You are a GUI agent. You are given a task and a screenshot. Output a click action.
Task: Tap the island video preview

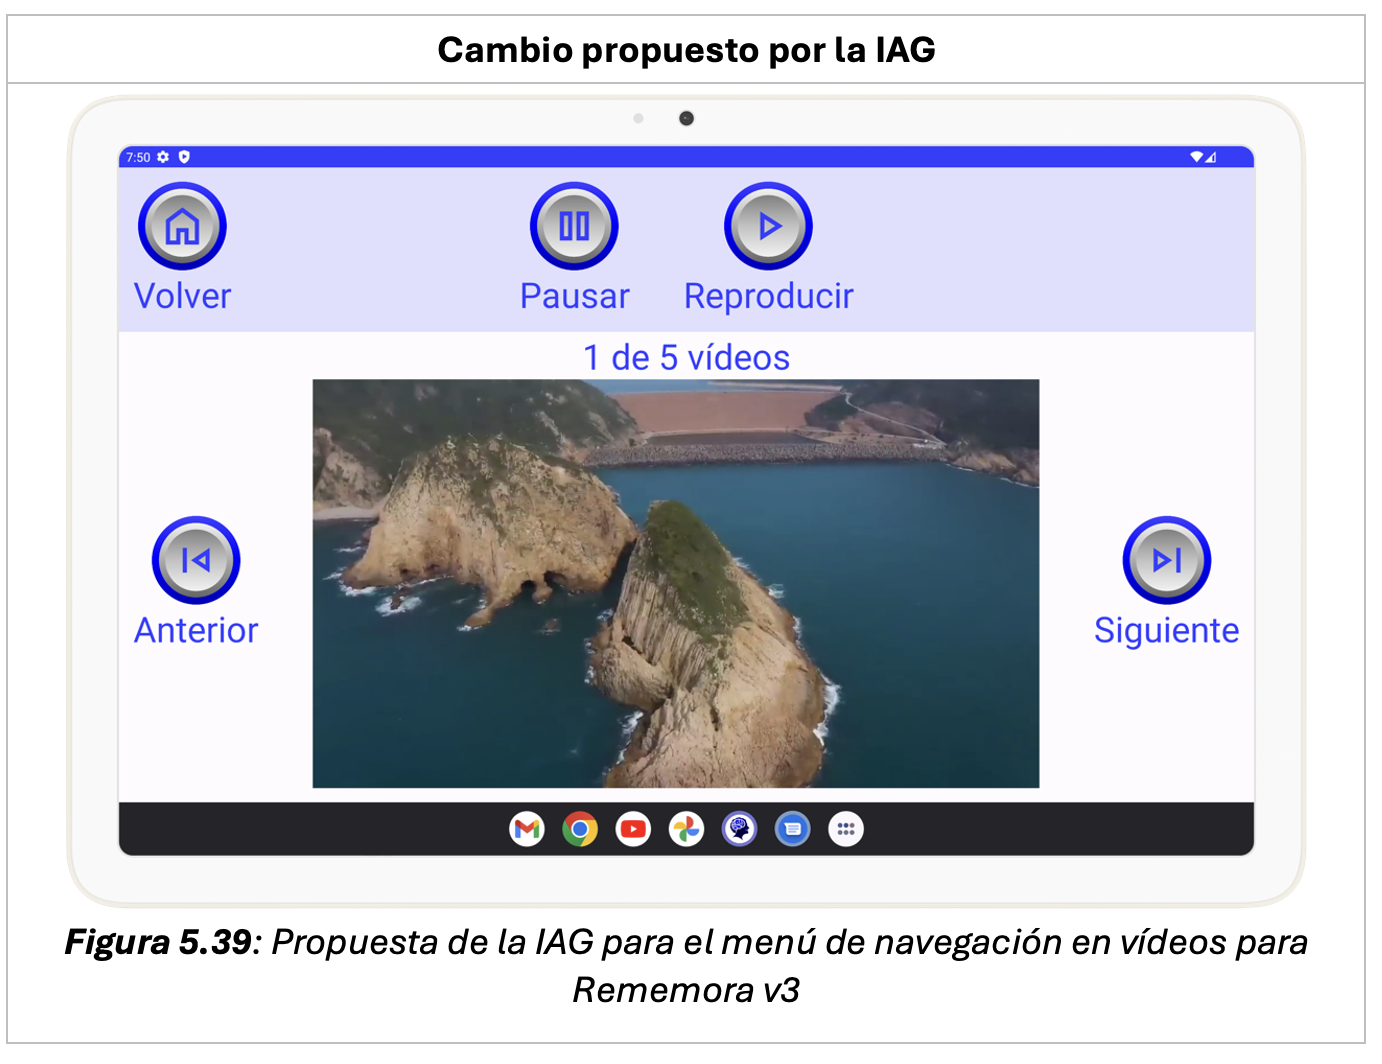(676, 584)
